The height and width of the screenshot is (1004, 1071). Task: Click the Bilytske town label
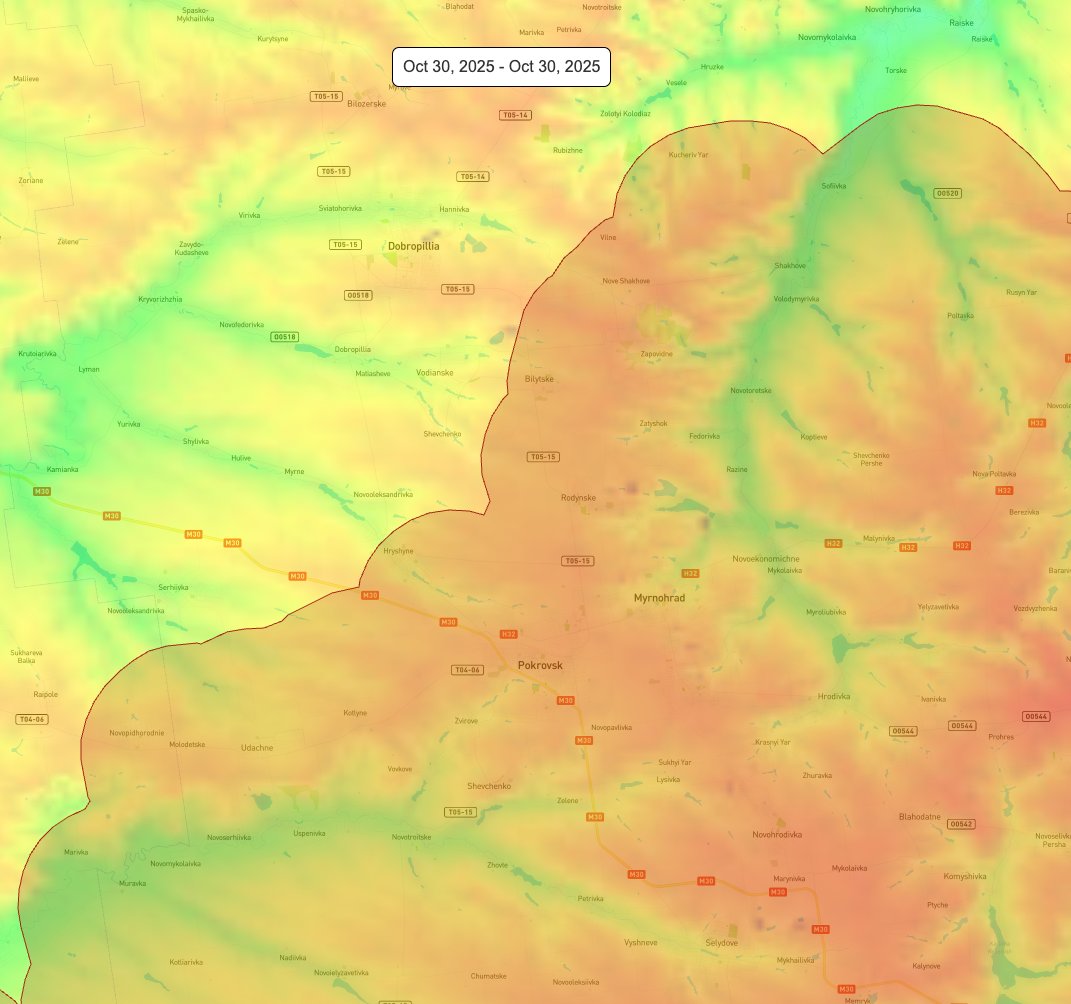539,379
